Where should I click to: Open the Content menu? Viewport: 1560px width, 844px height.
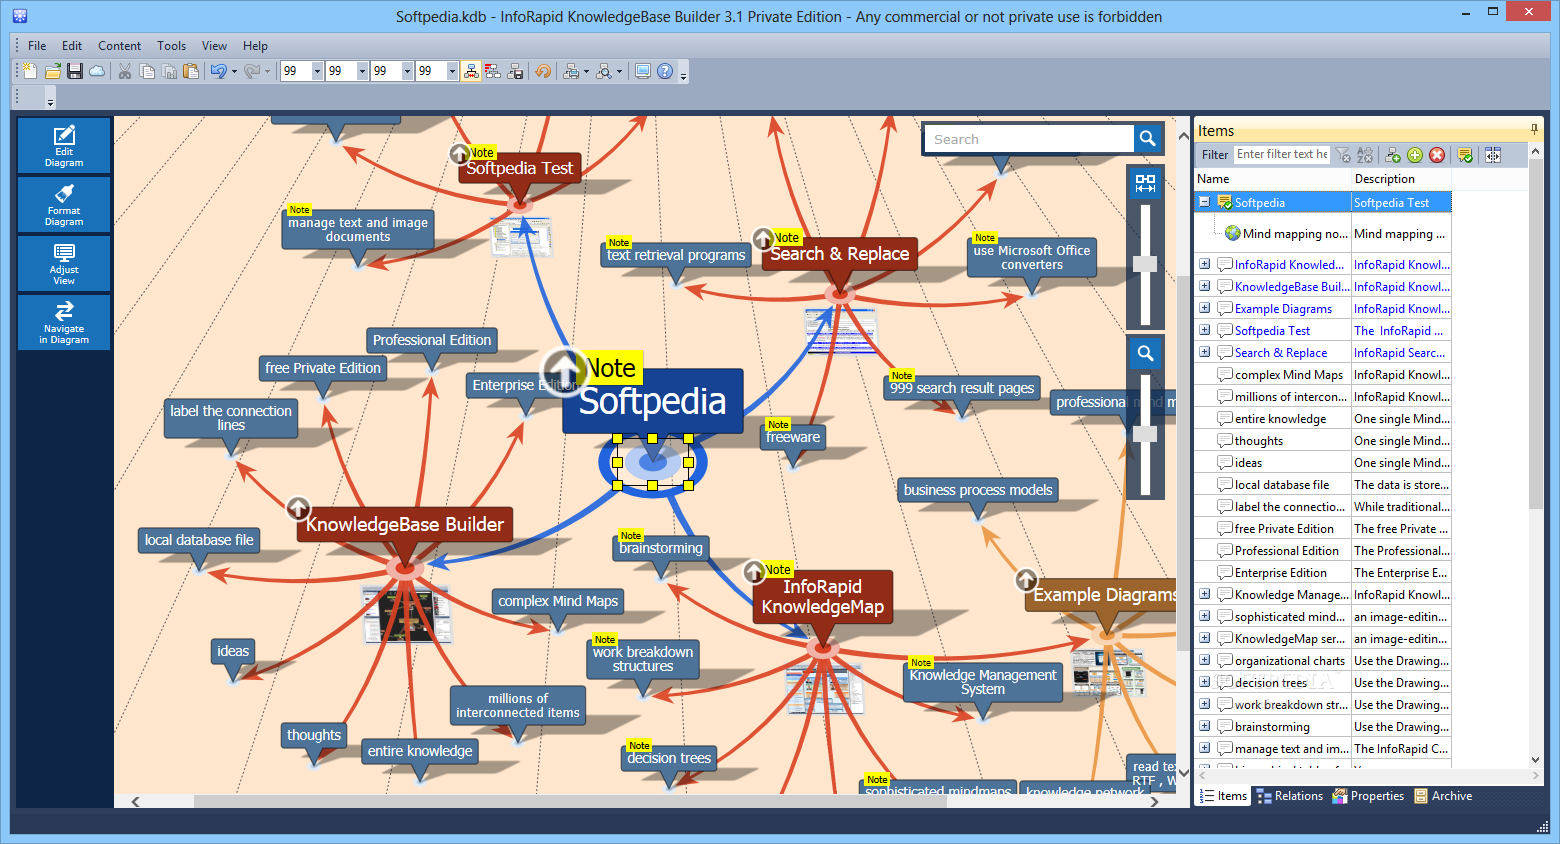(x=119, y=46)
